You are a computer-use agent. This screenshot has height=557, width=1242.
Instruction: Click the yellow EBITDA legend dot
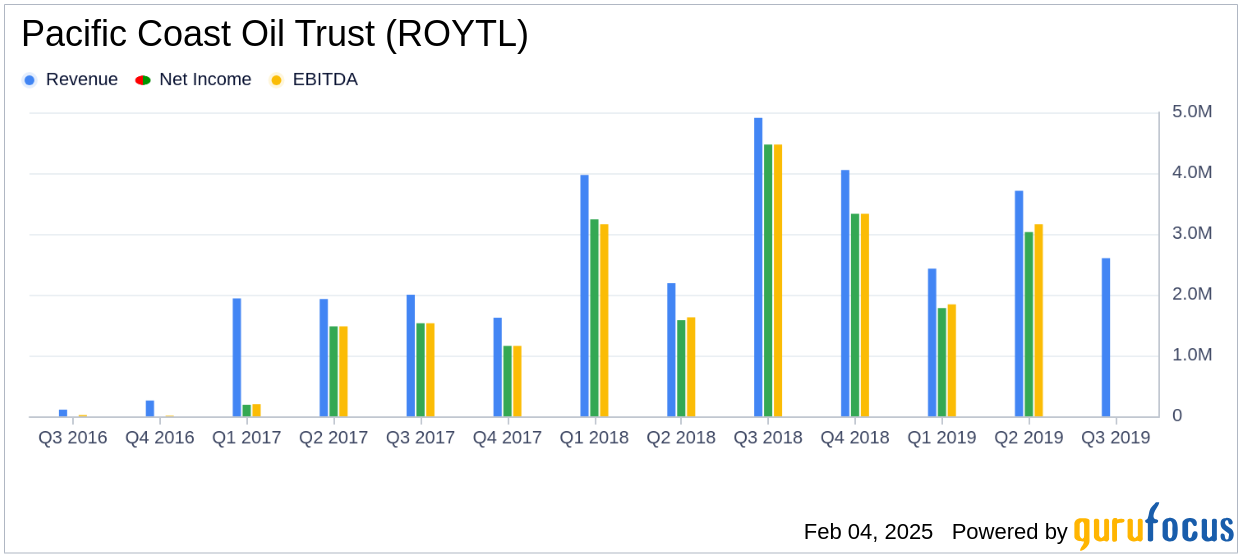click(x=277, y=80)
